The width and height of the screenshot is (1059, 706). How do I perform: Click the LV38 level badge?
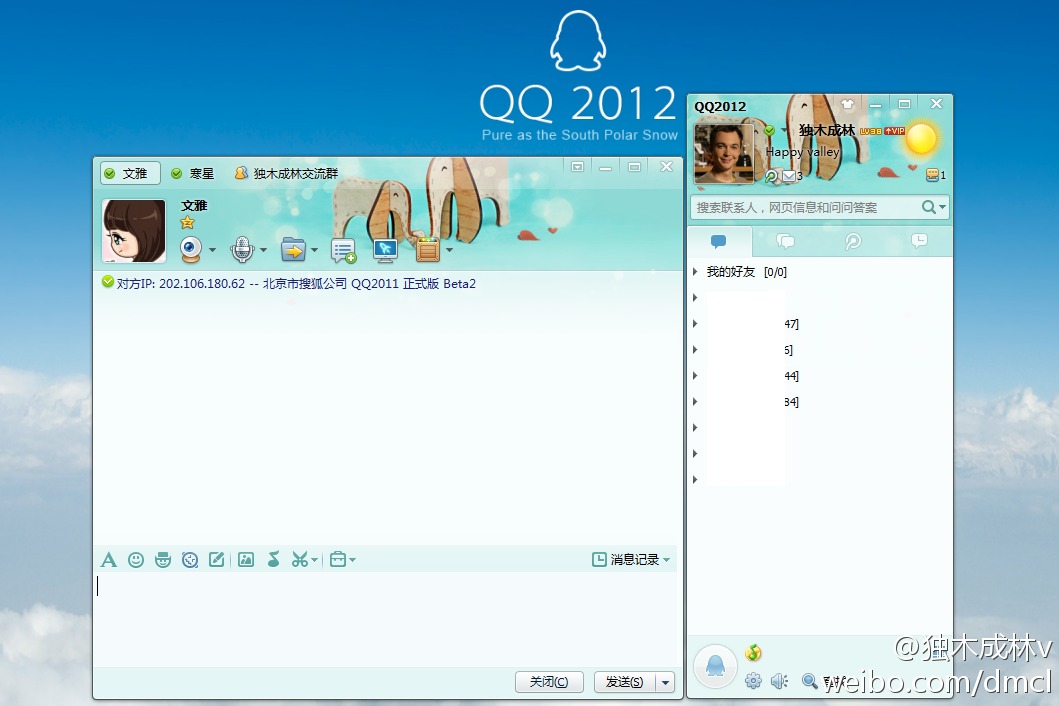(871, 131)
